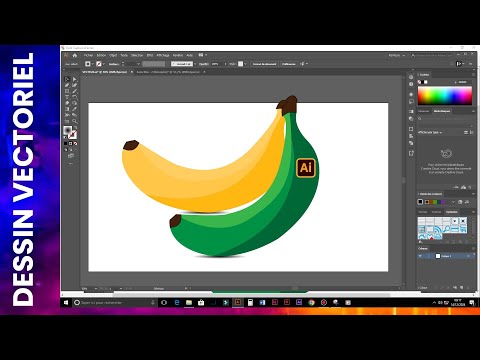
Task: Select the Rectangle shape tool
Action: [x=67, y=91]
